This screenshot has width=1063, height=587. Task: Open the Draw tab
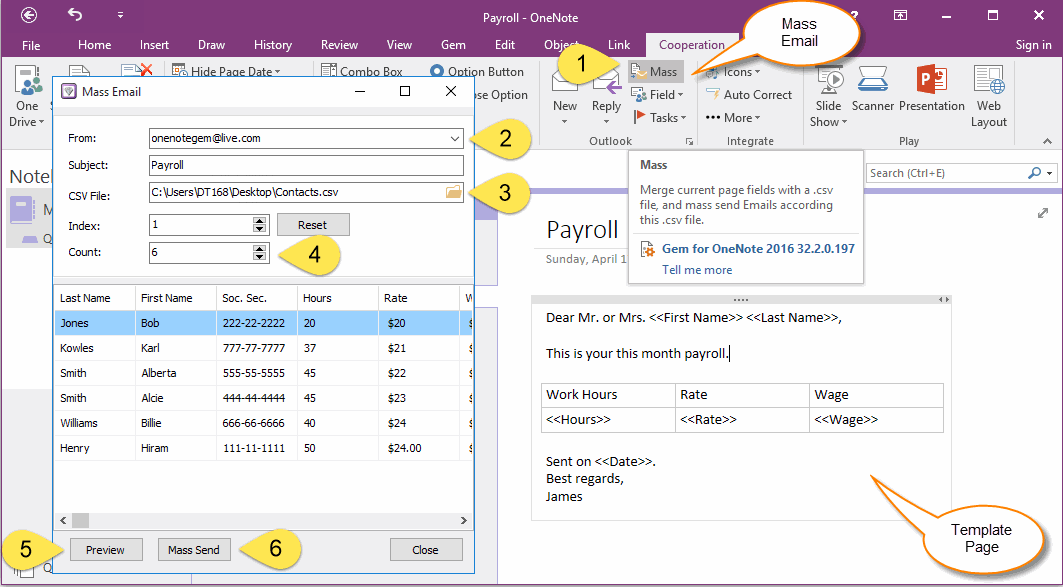[x=212, y=45]
